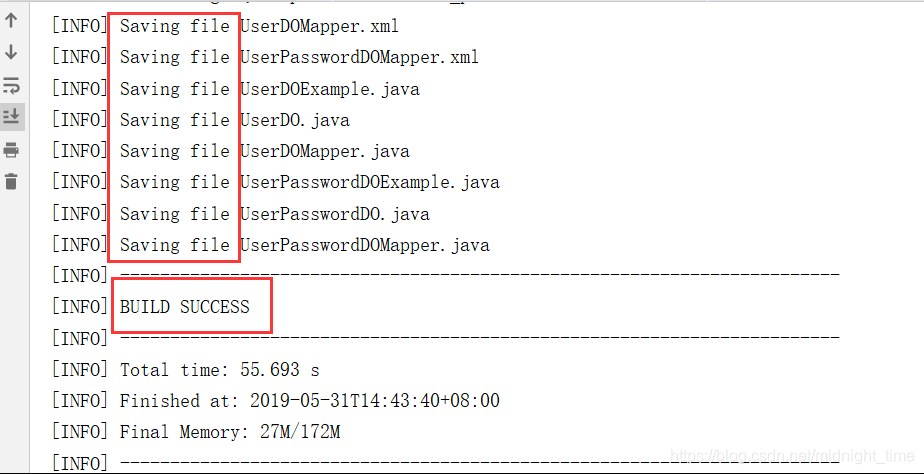Click the blog.csdn.net watermark URL
This screenshot has height=474, width=924.
[x=793, y=456]
